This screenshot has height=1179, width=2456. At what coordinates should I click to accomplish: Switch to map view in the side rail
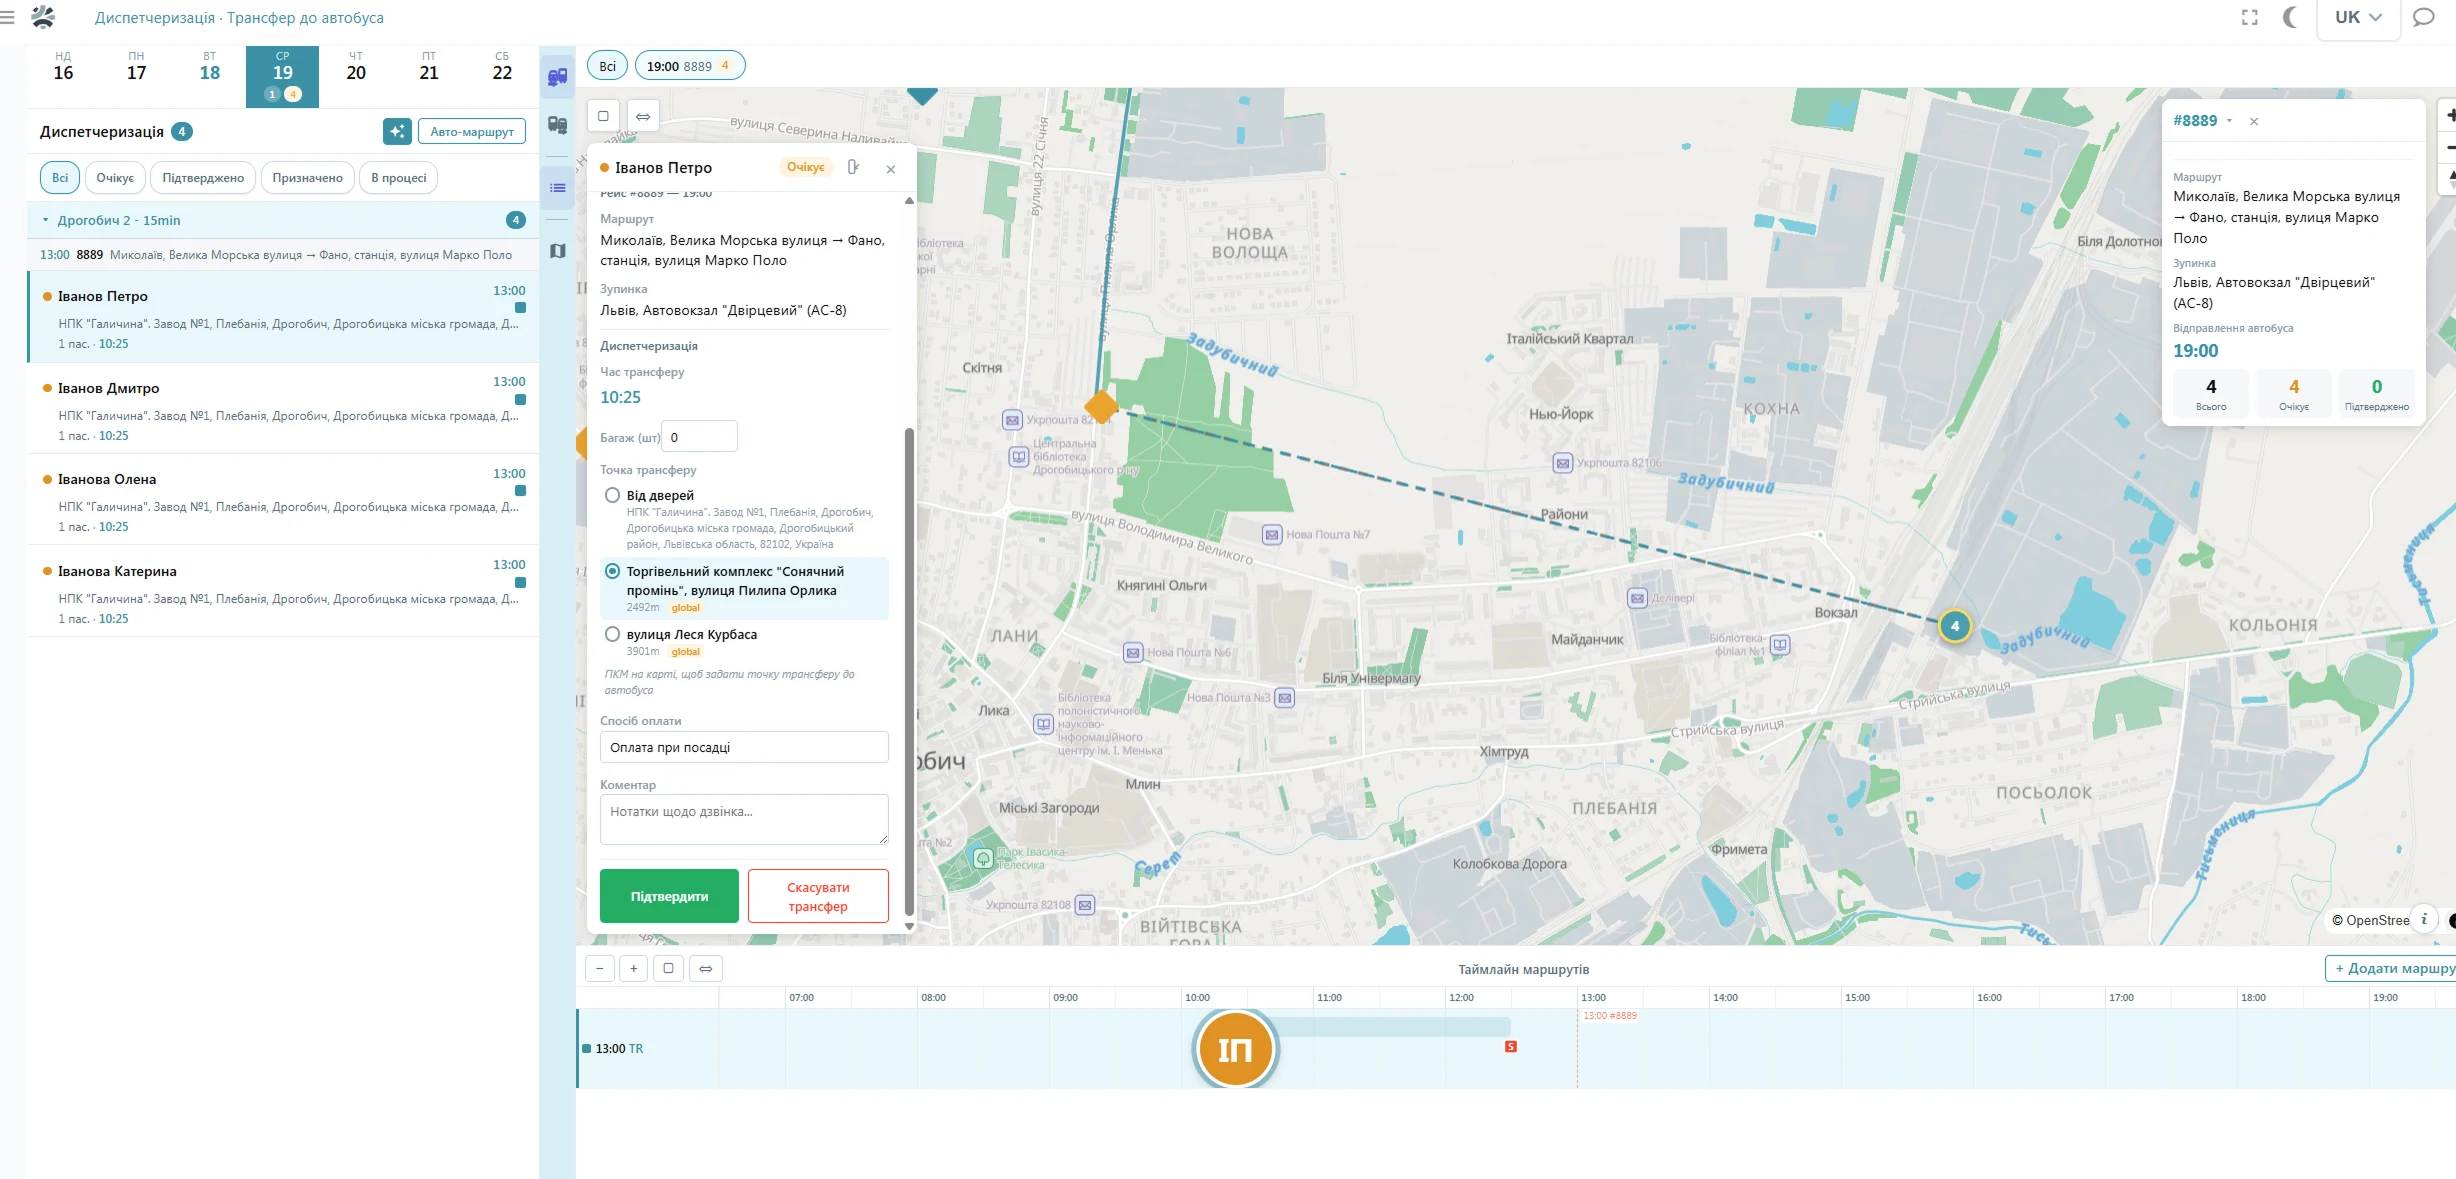pos(558,251)
